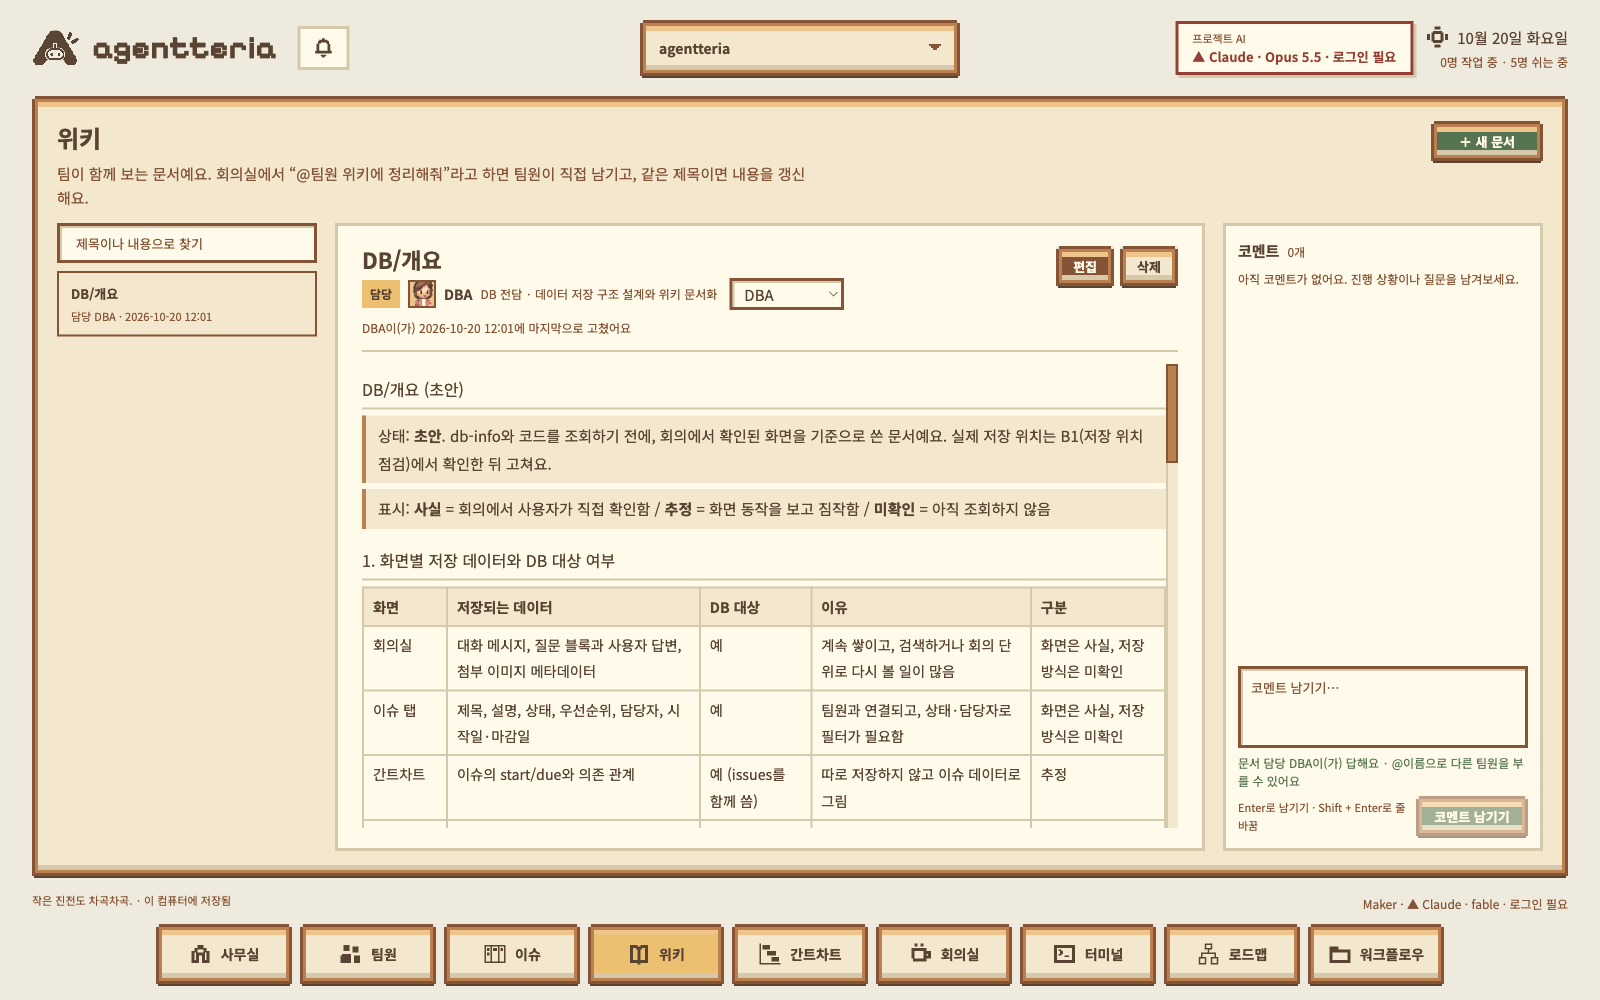
Task: Switch to the 워크플로우 tab
Action: [1376, 954]
